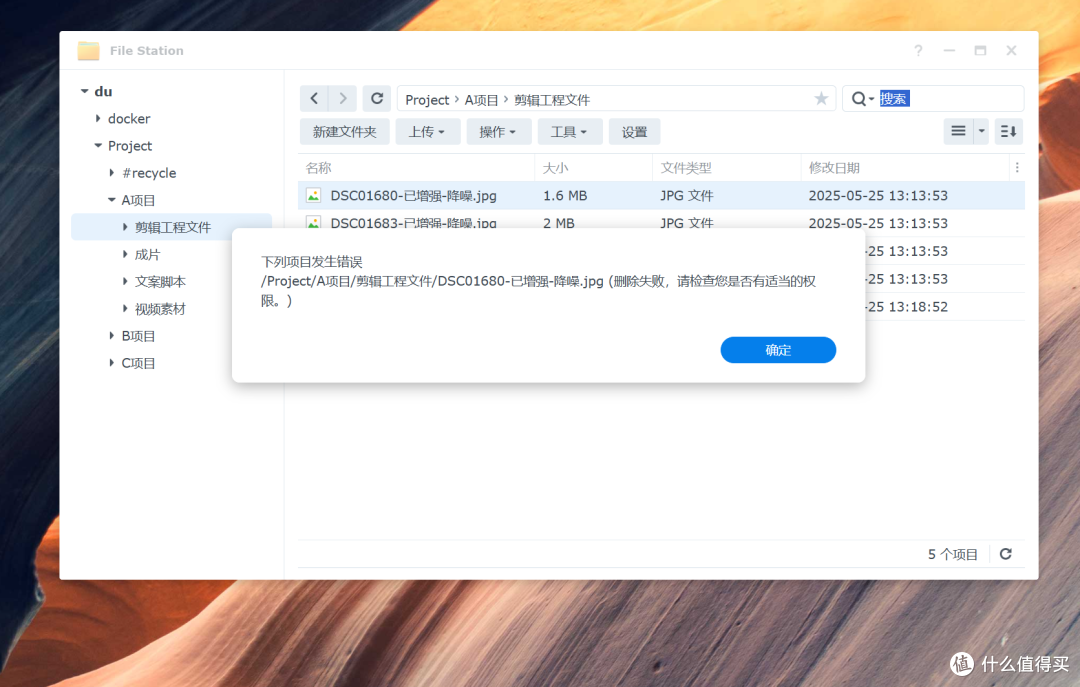Expand the B项目 folder arrow
Screen dimensions: 1080x687
pos(112,336)
